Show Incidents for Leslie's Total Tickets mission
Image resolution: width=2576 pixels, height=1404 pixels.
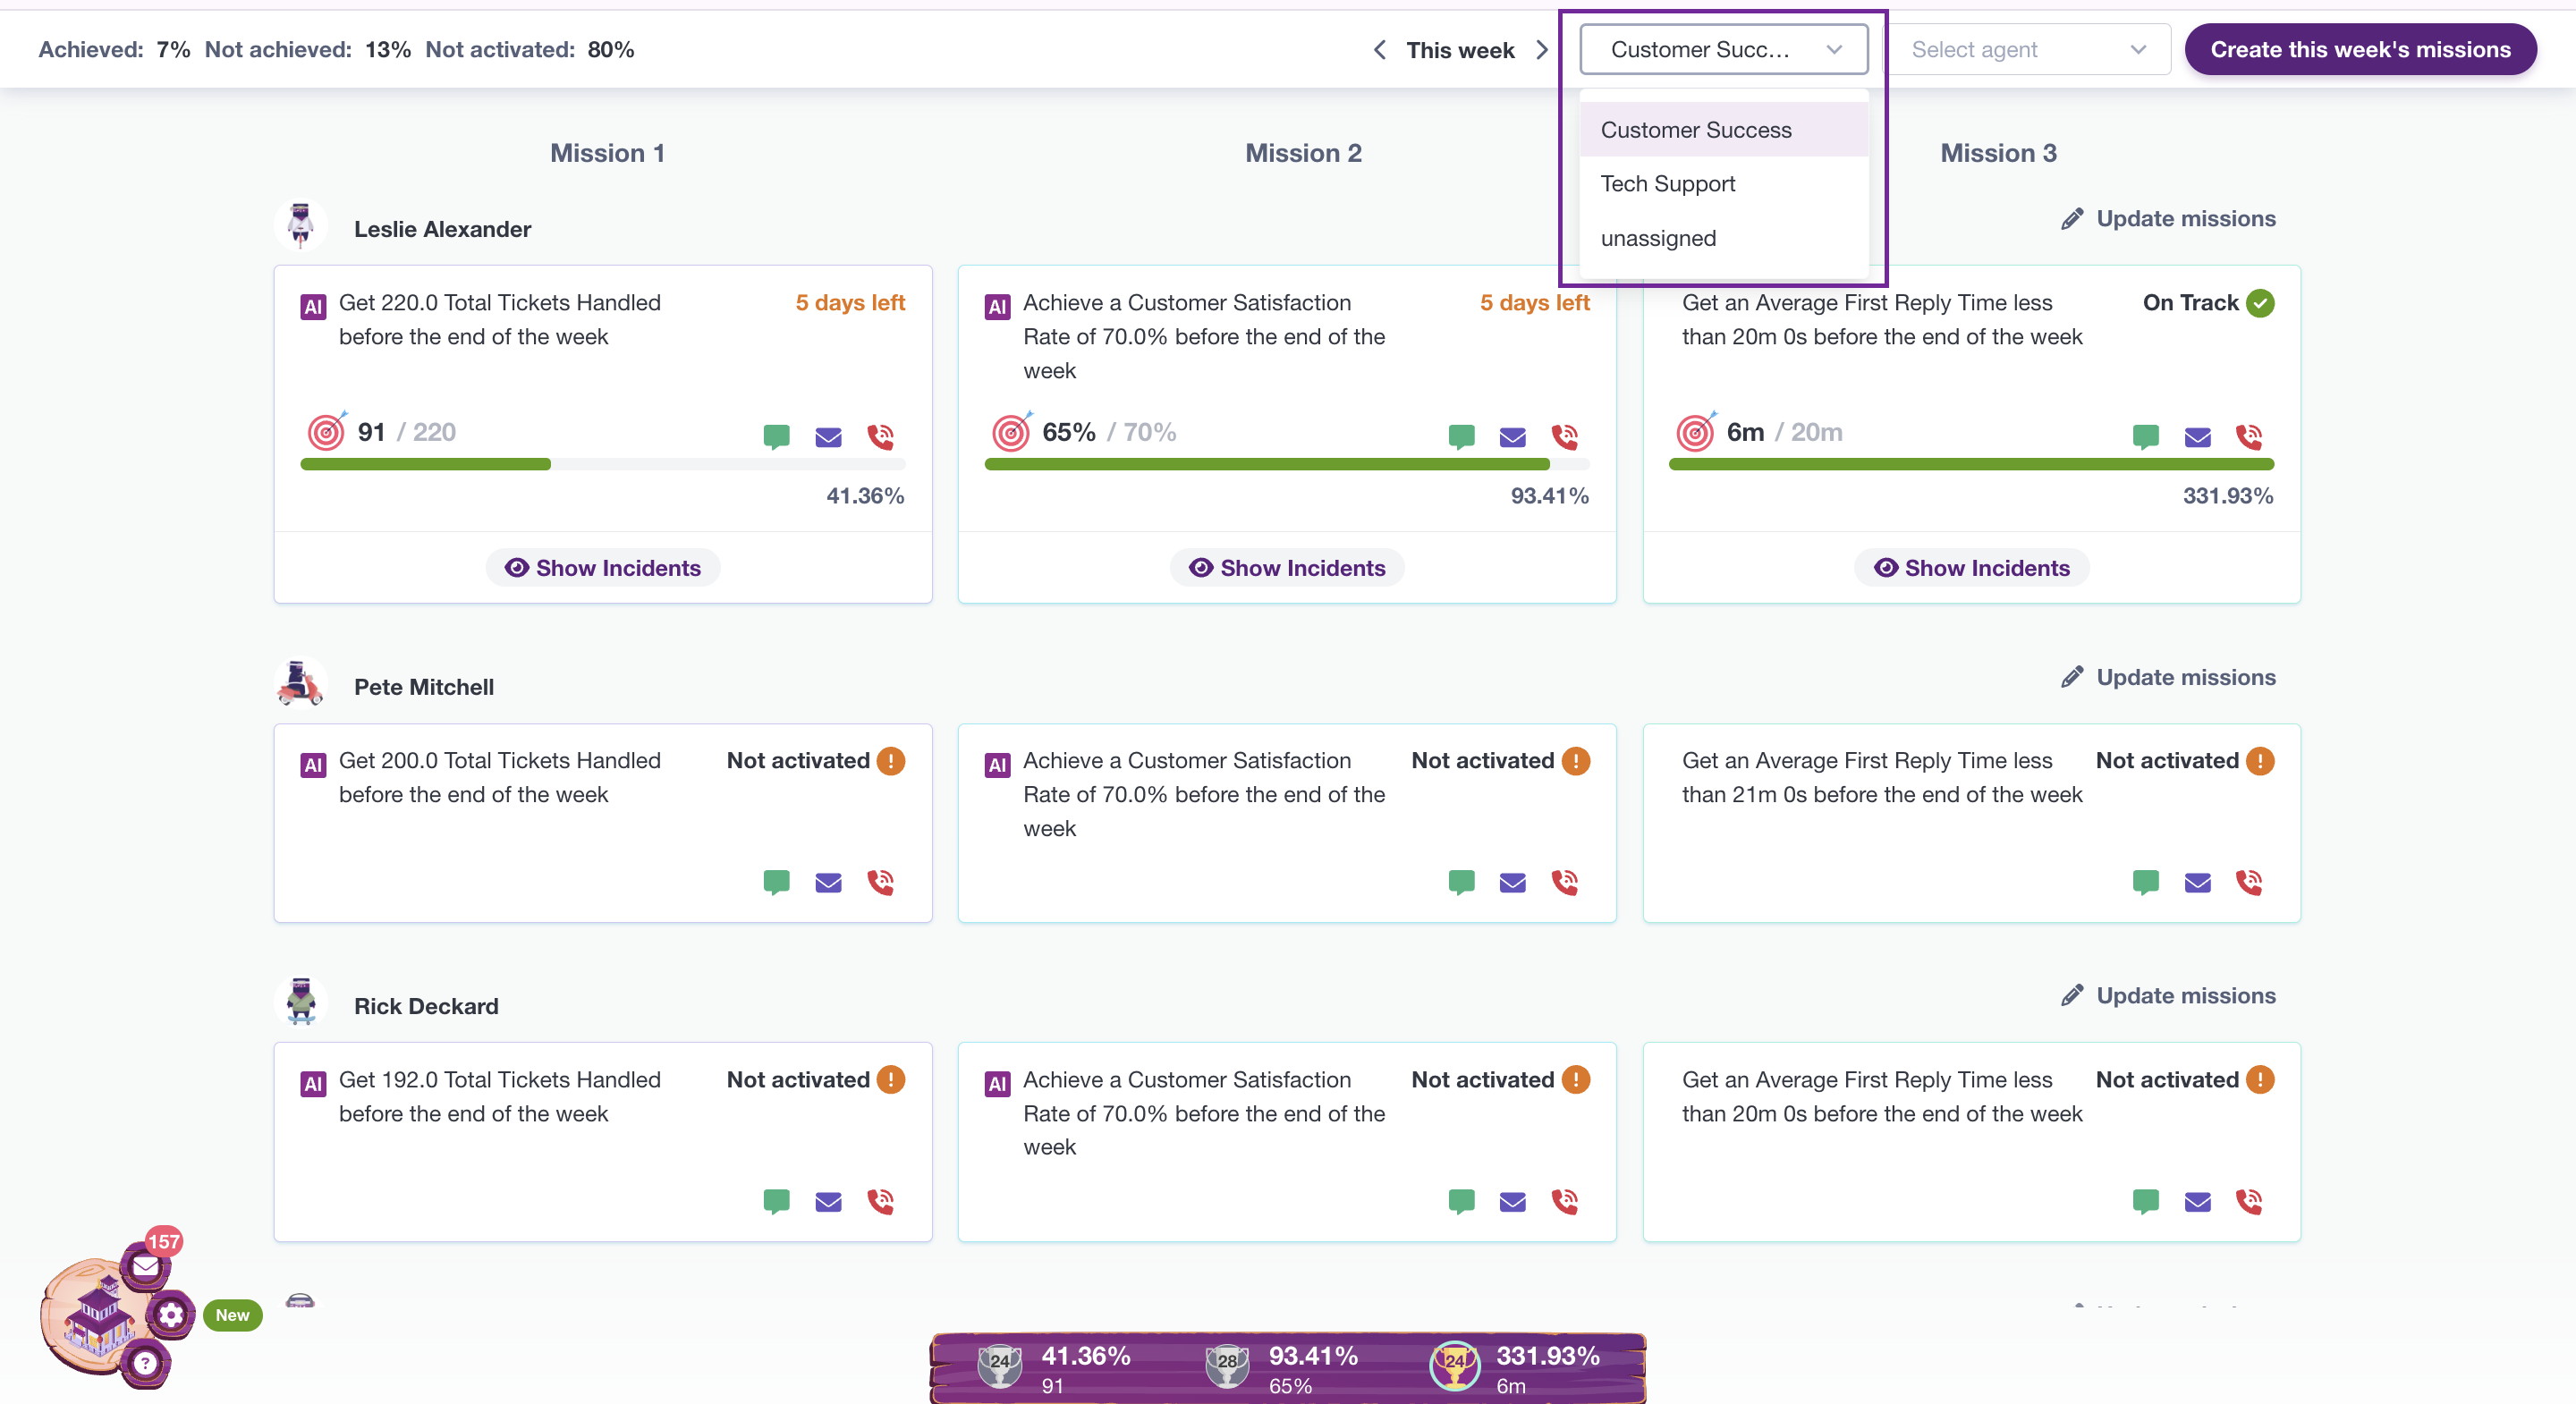(603, 568)
